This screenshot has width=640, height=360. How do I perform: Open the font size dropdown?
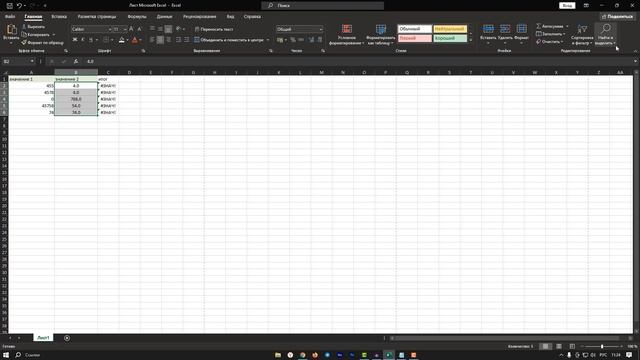click(124, 29)
